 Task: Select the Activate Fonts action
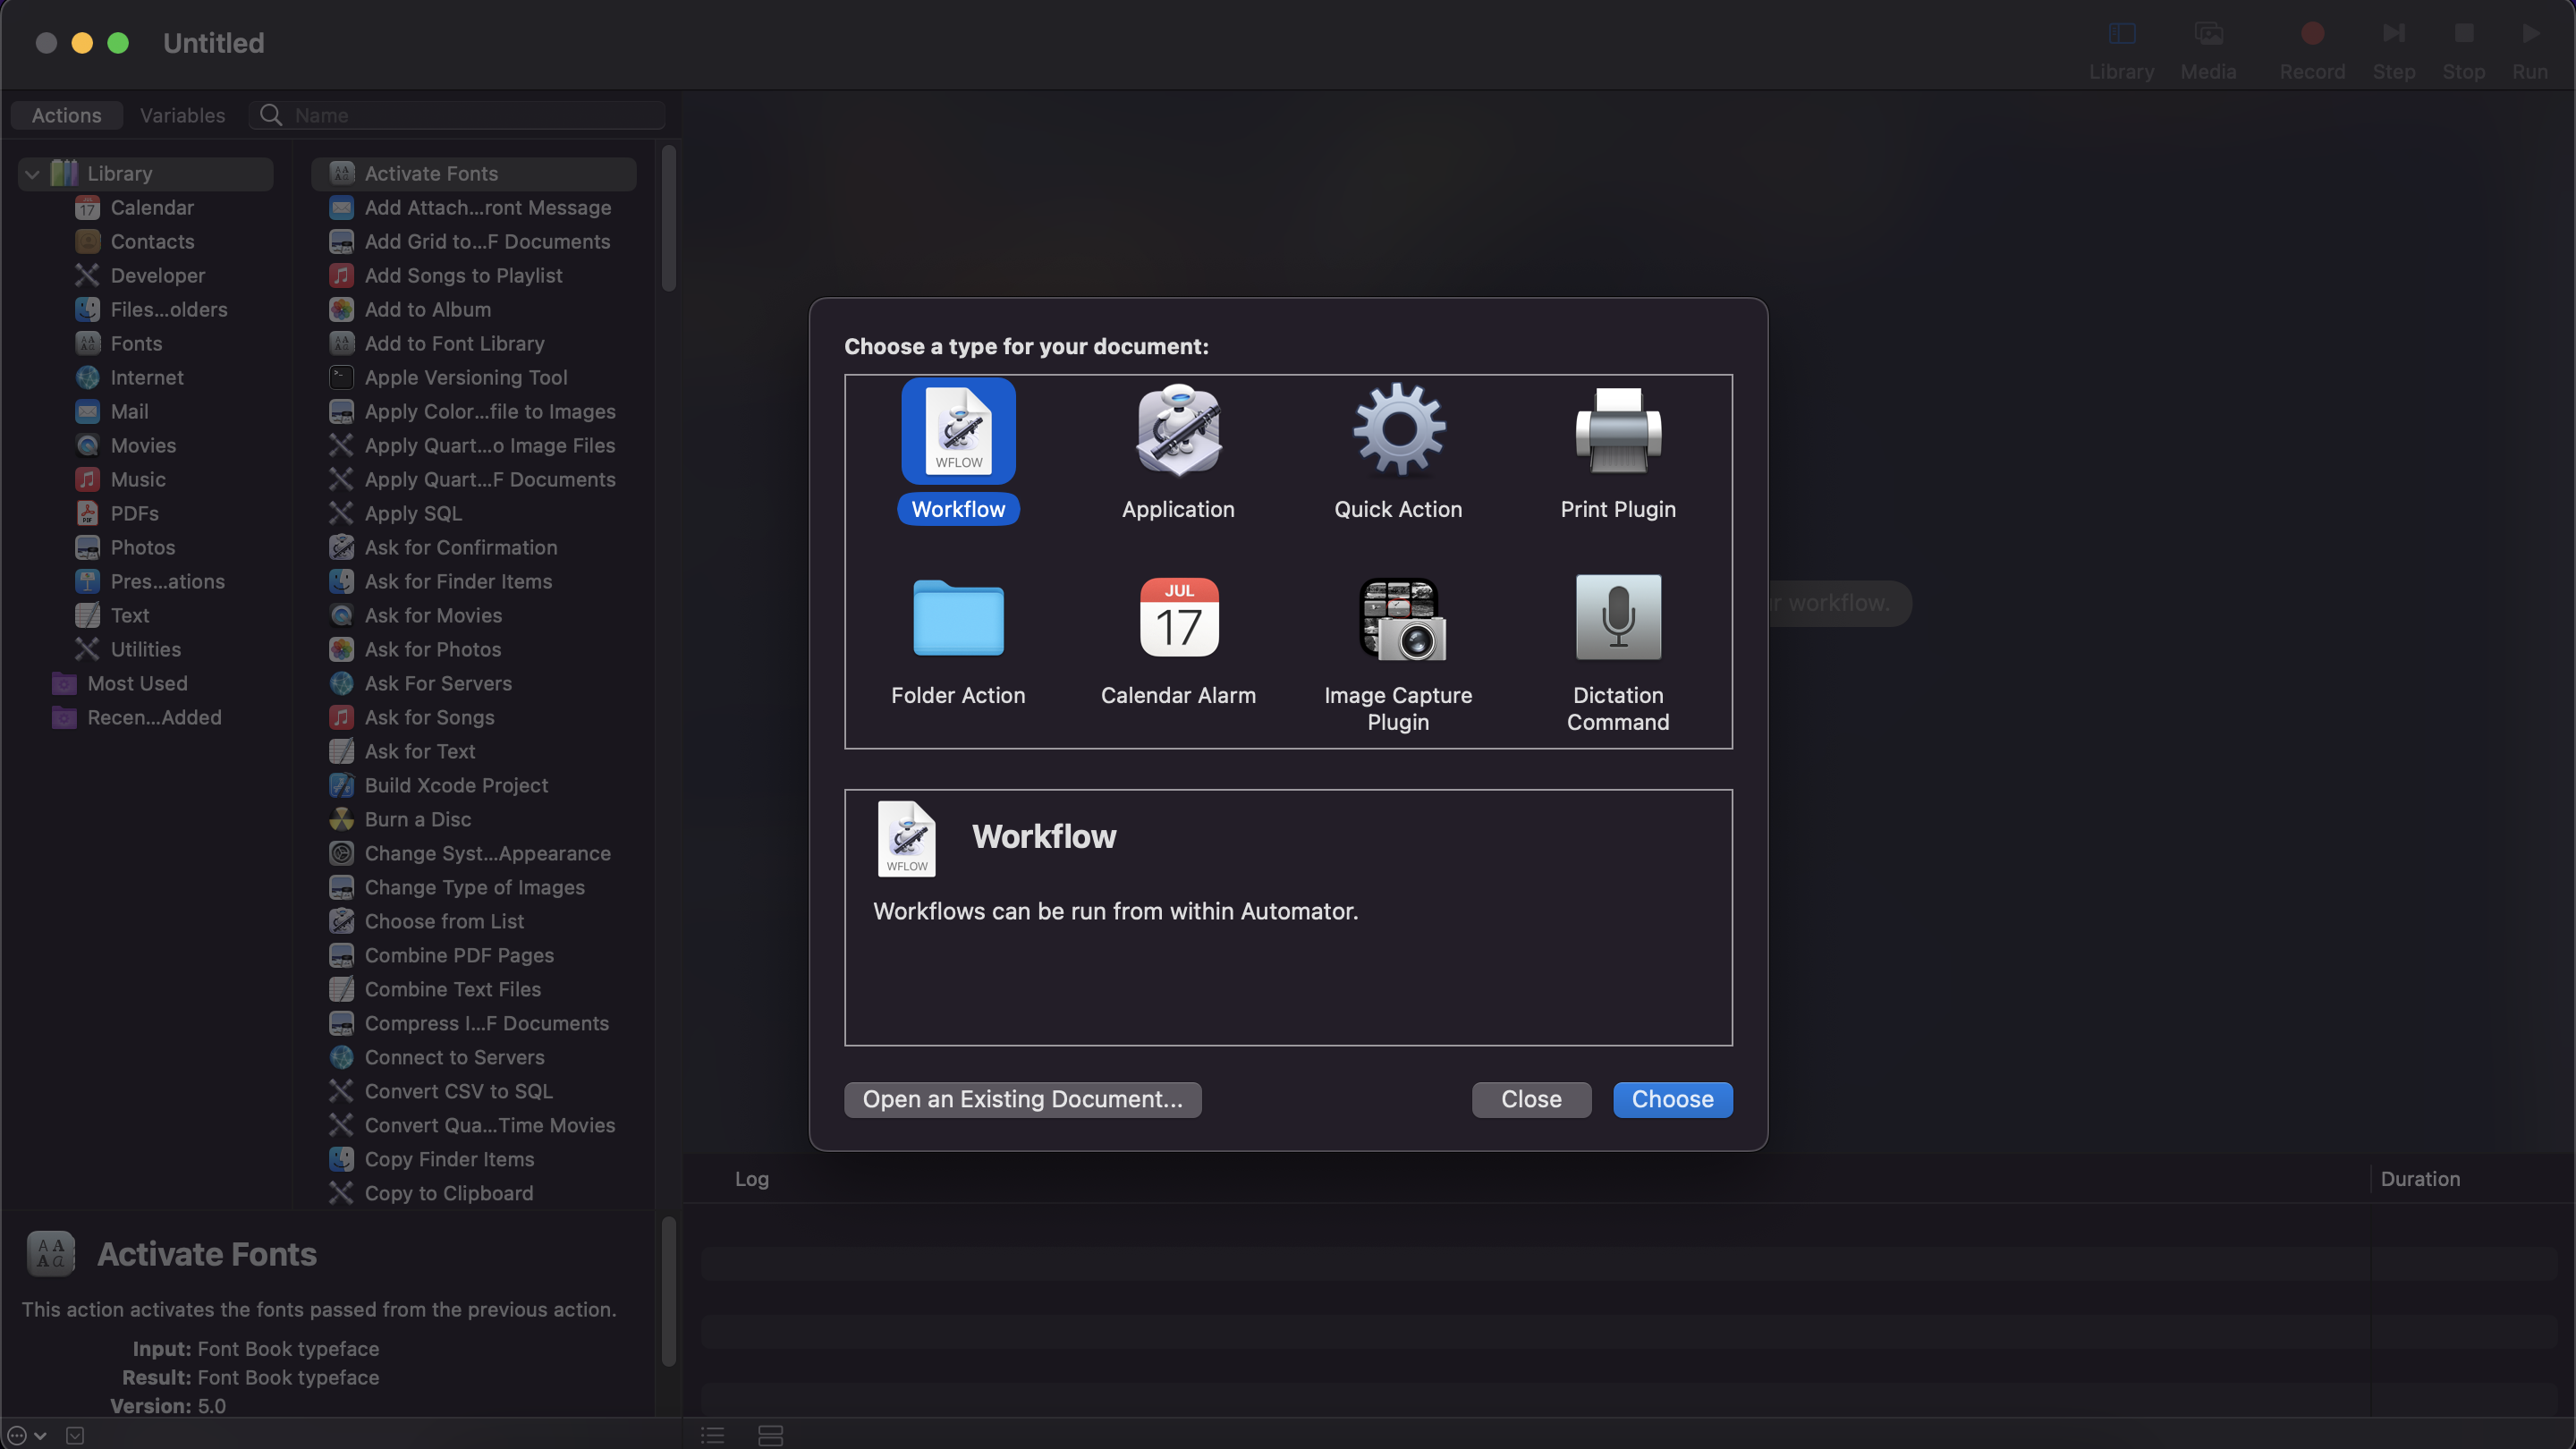click(x=474, y=174)
